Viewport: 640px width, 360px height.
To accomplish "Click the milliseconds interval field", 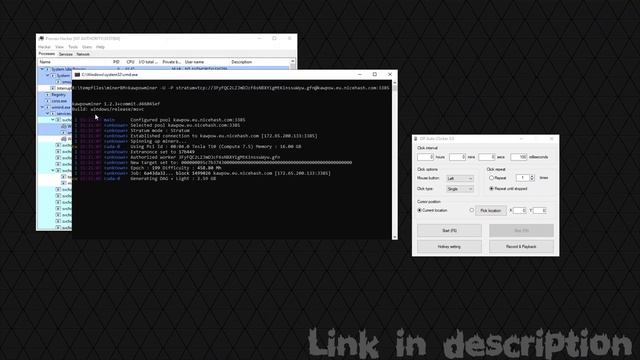I will click(x=519, y=157).
